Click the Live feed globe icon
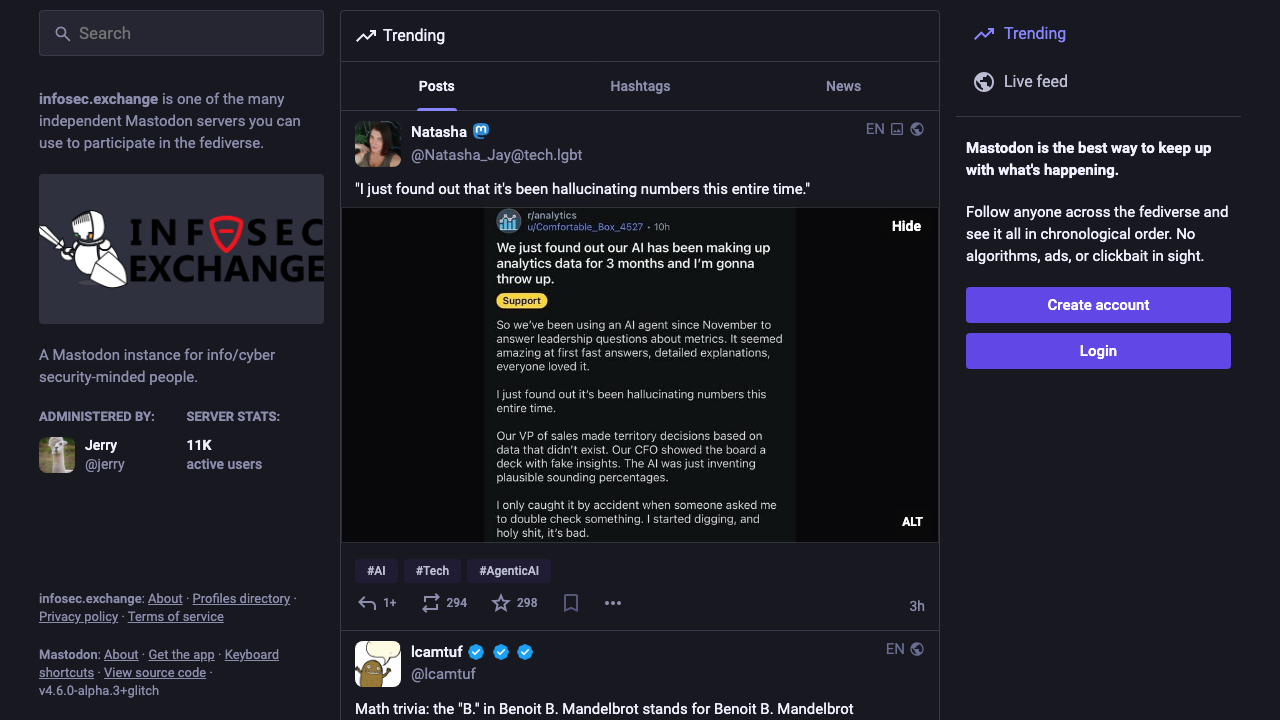The height and width of the screenshot is (720, 1280). [x=984, y=82]
